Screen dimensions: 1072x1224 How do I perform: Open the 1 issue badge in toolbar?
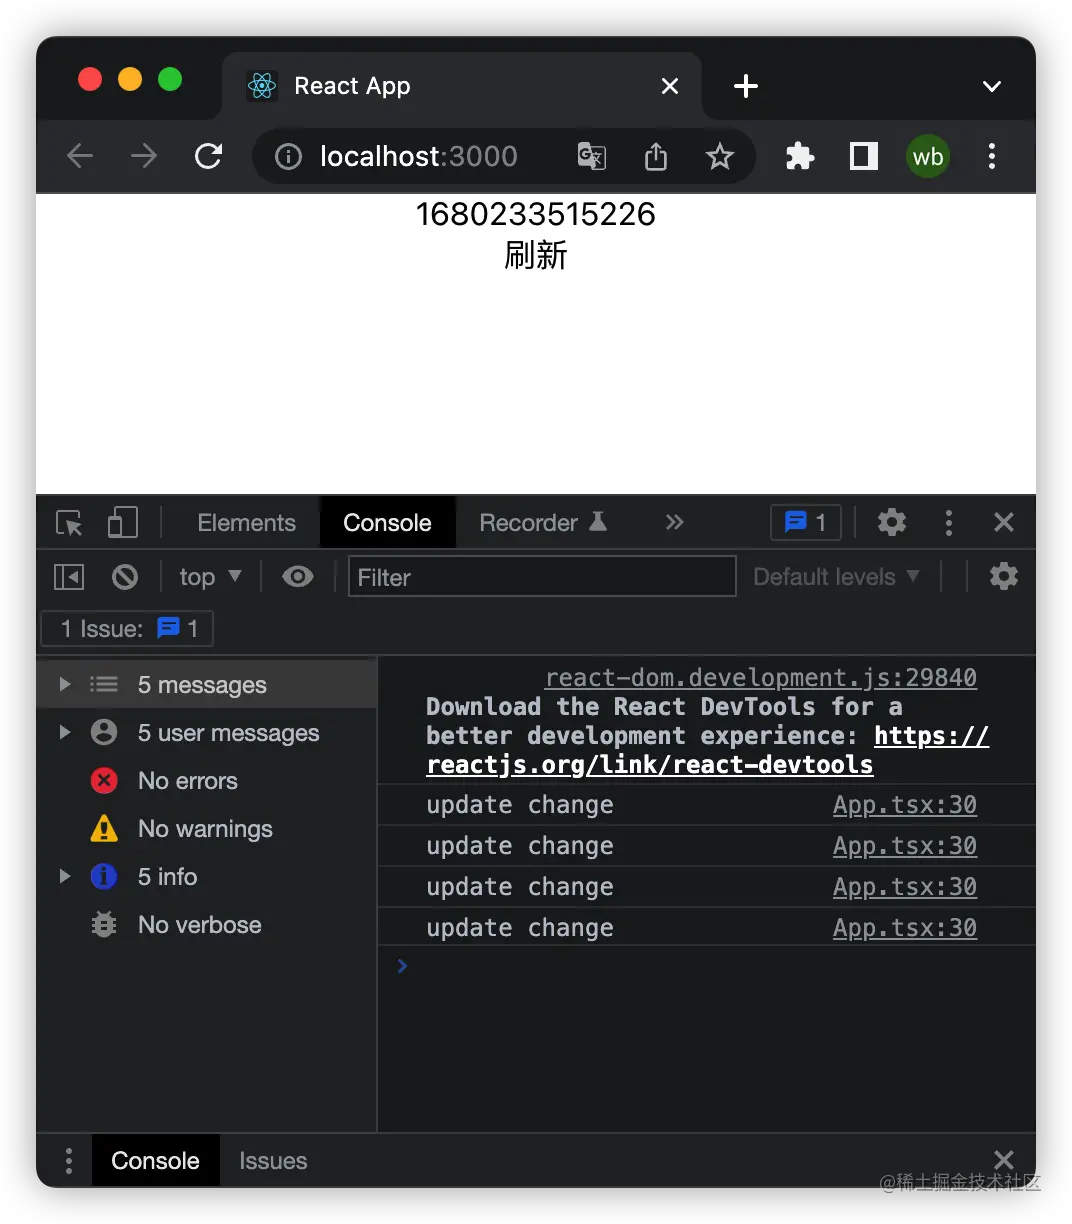point(806,522)
